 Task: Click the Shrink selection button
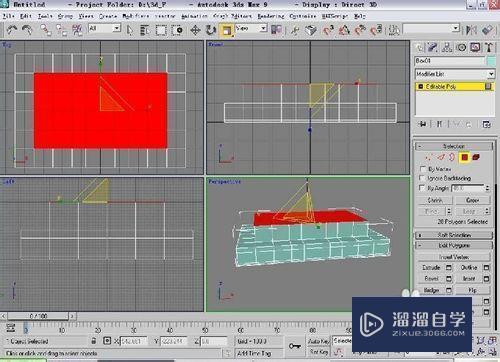[435, 200]
